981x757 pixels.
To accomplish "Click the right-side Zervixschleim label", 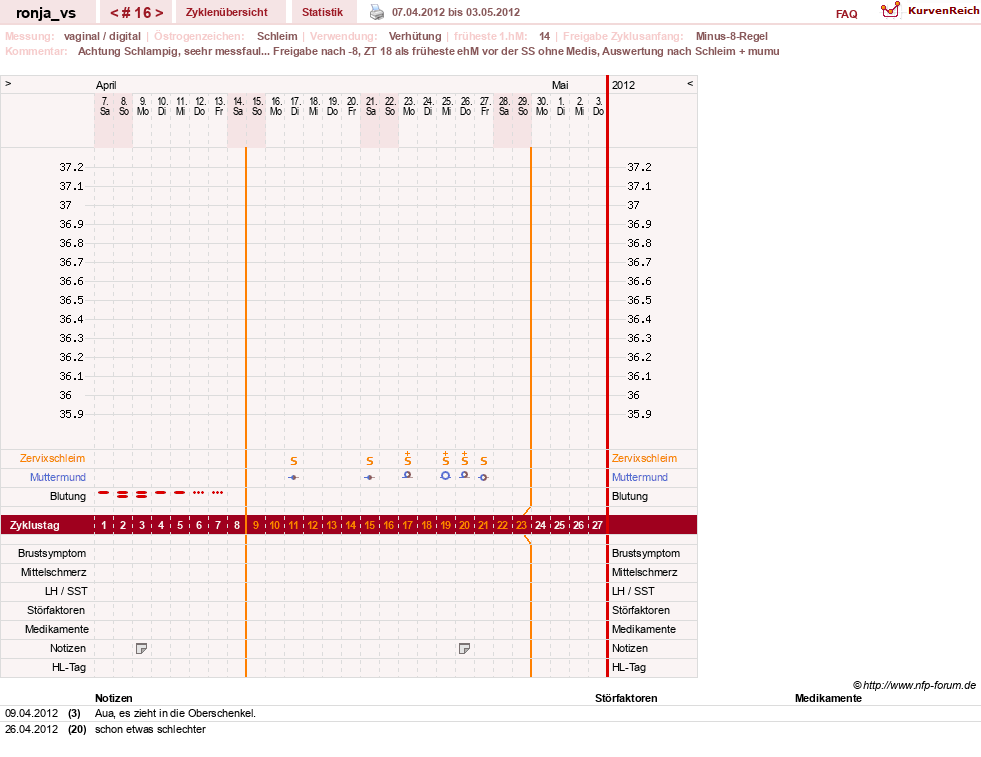I will tap(644, 458).
